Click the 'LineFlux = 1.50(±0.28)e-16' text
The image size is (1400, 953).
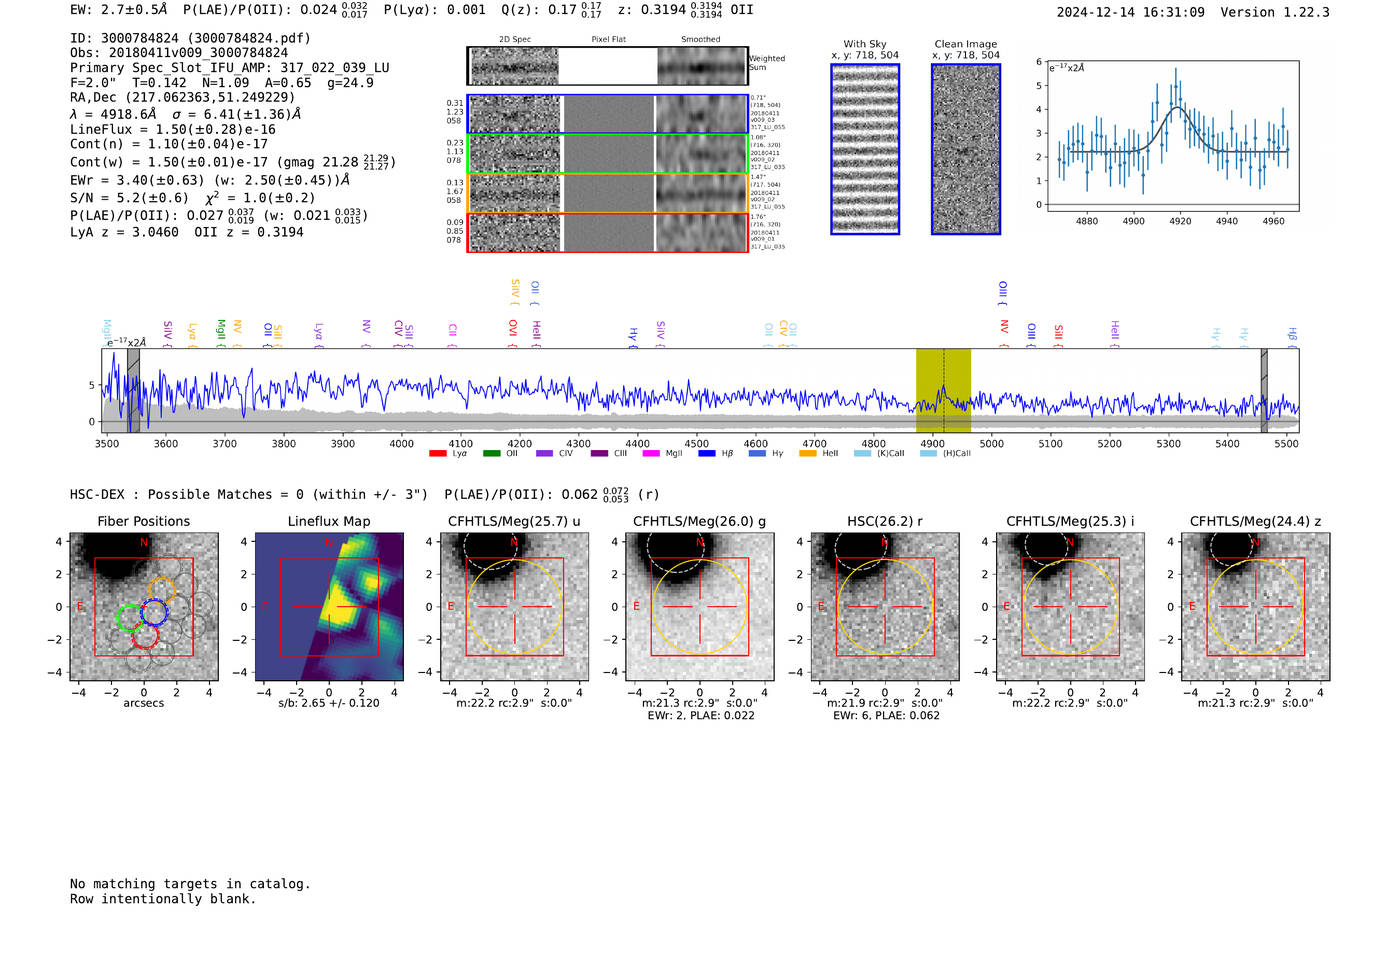173,130
